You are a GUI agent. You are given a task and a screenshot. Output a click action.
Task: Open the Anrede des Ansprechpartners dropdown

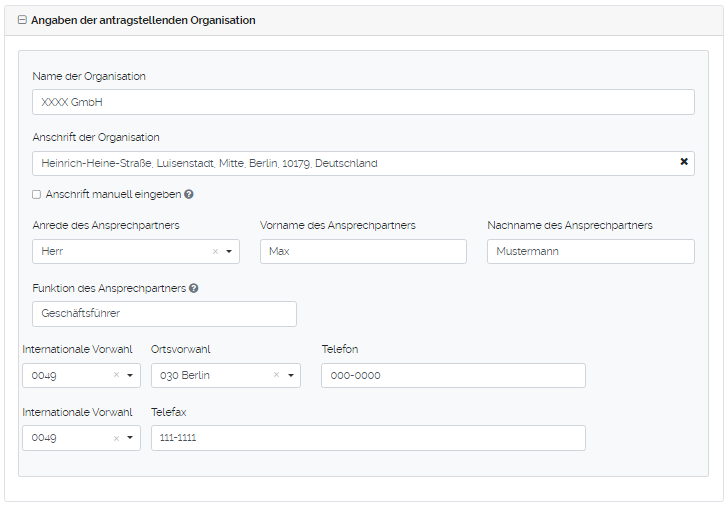coord(229,252)
